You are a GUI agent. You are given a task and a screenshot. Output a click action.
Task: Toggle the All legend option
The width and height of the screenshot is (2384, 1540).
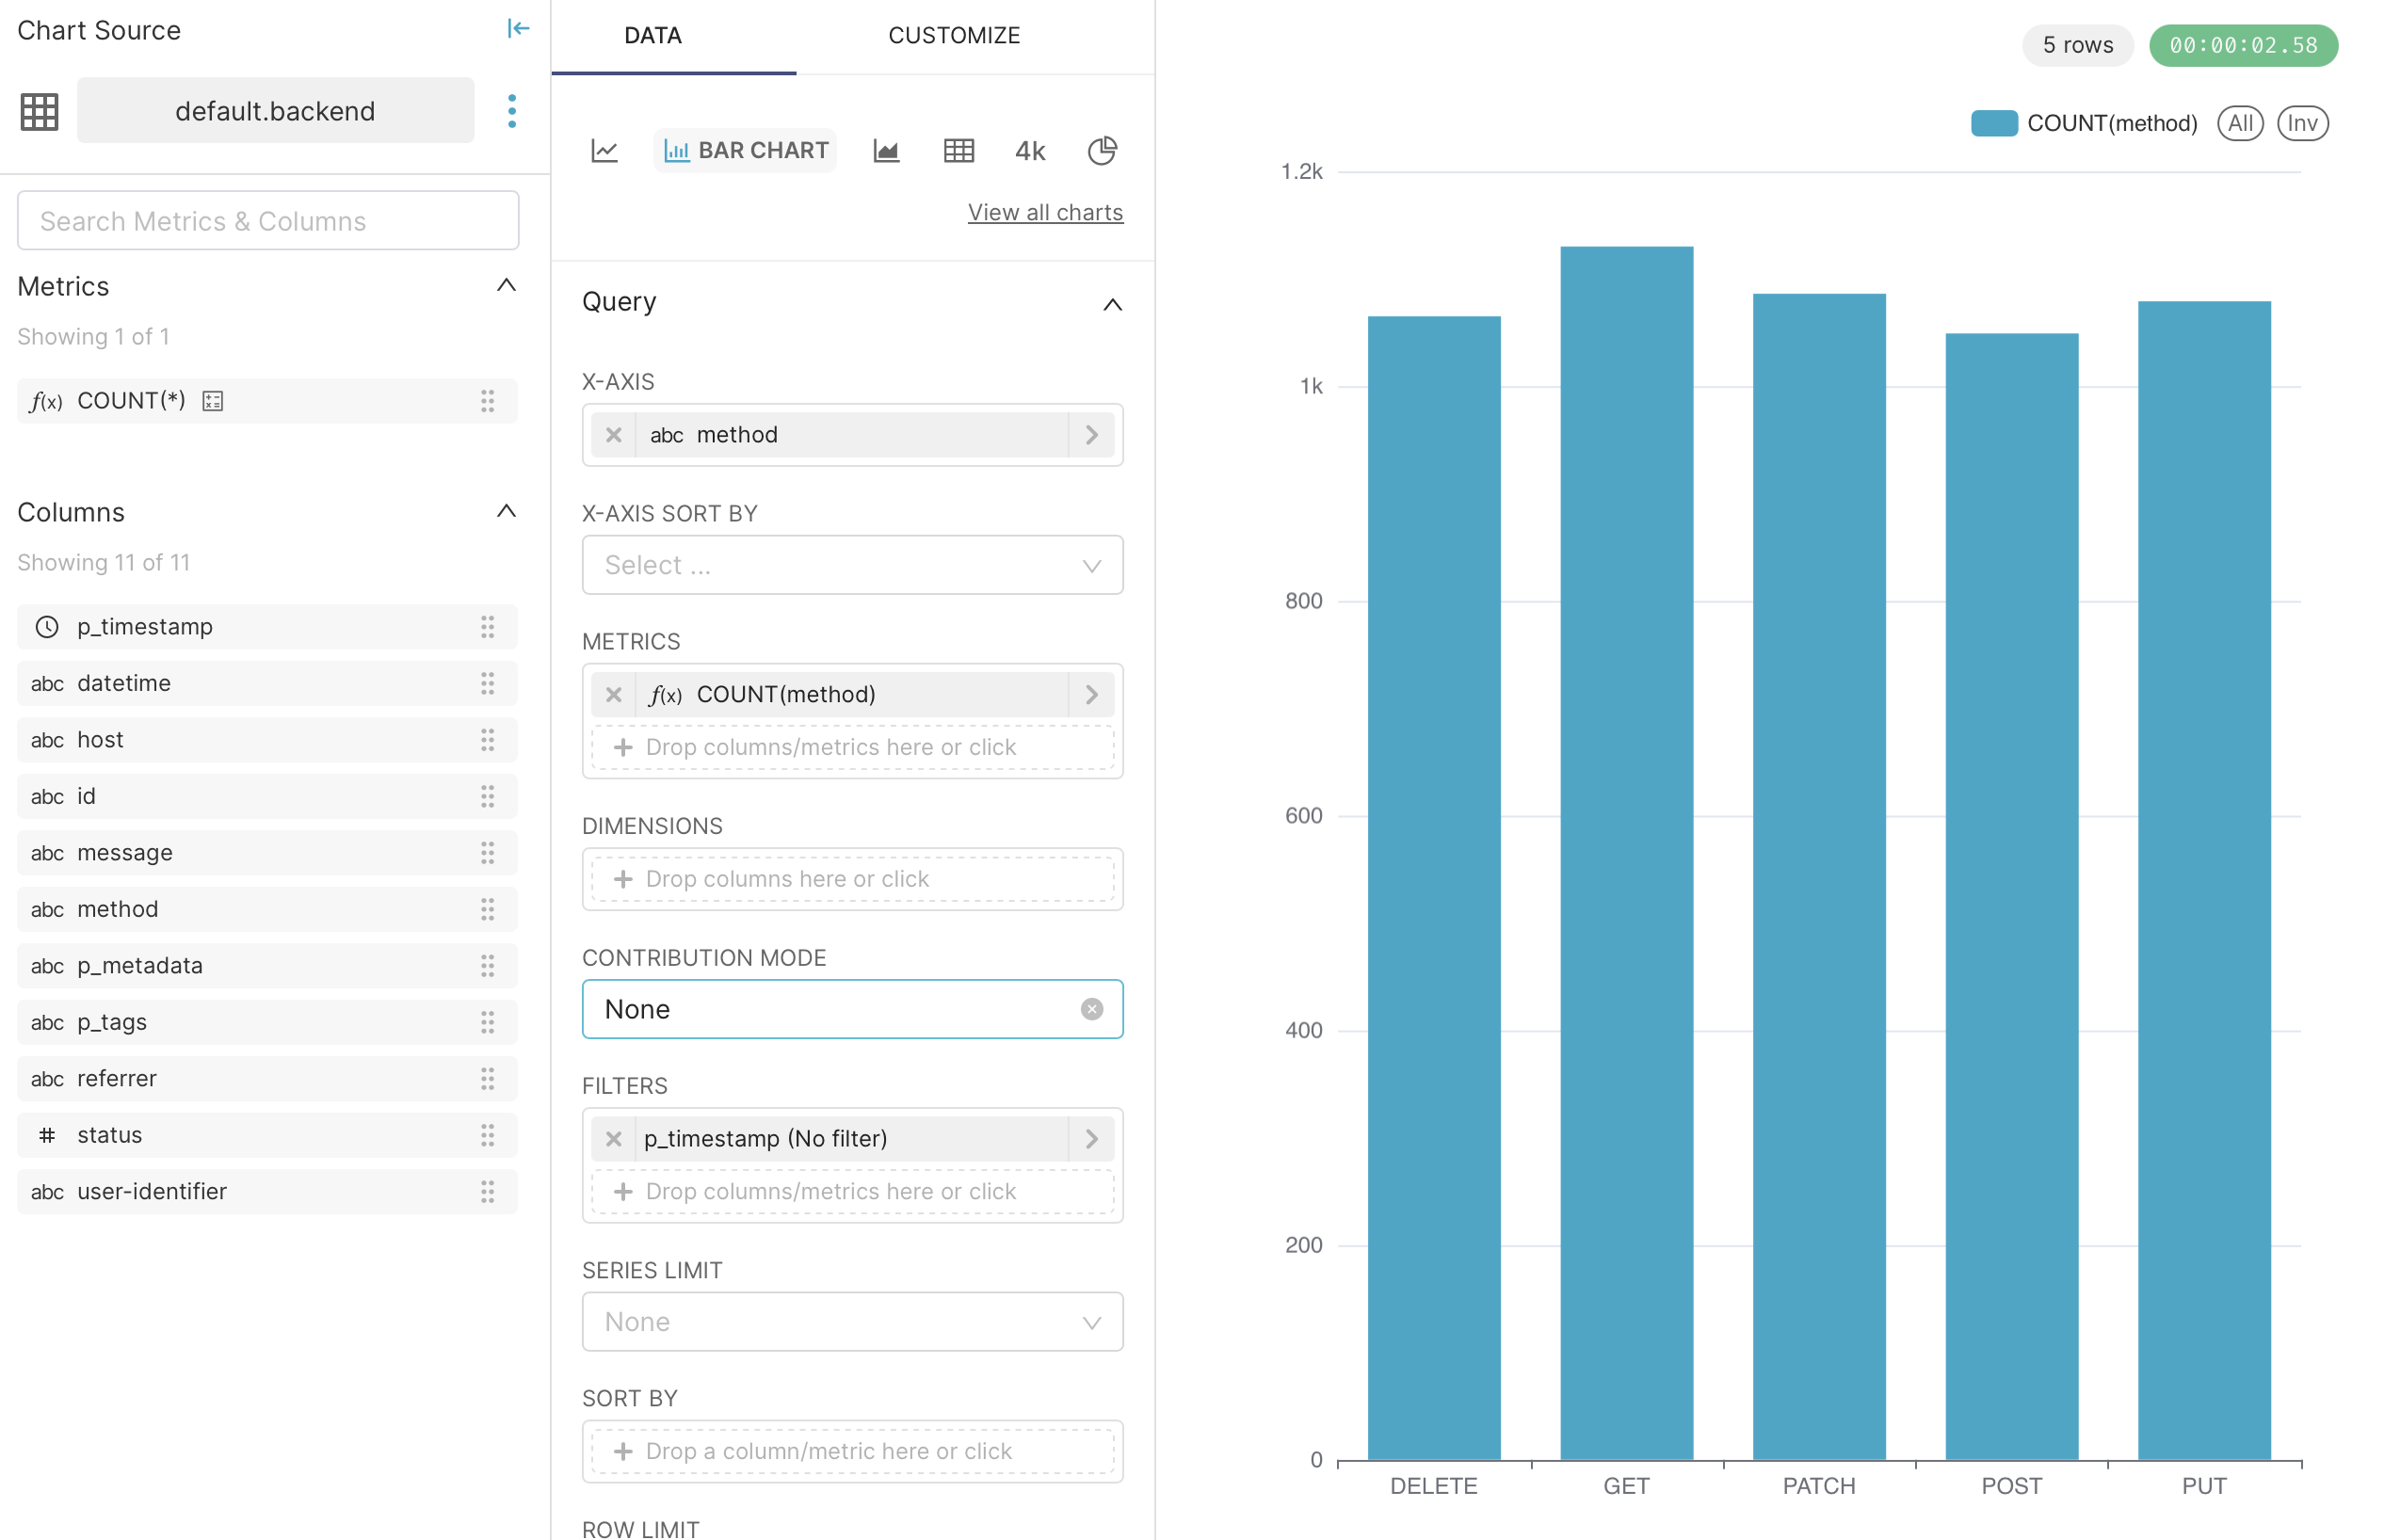pos(2240,122)
